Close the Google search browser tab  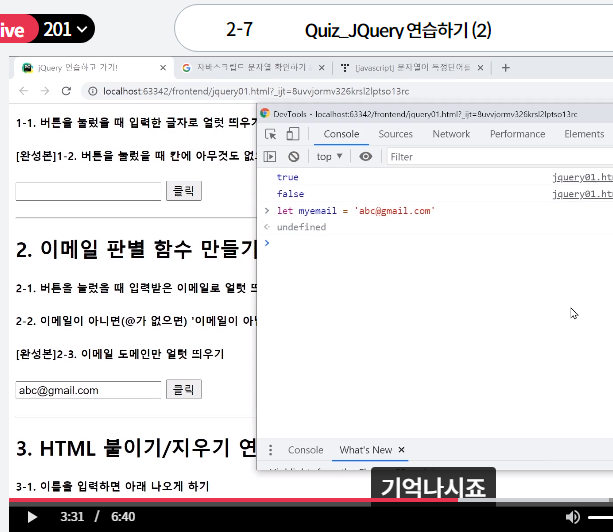pos(321,68)
